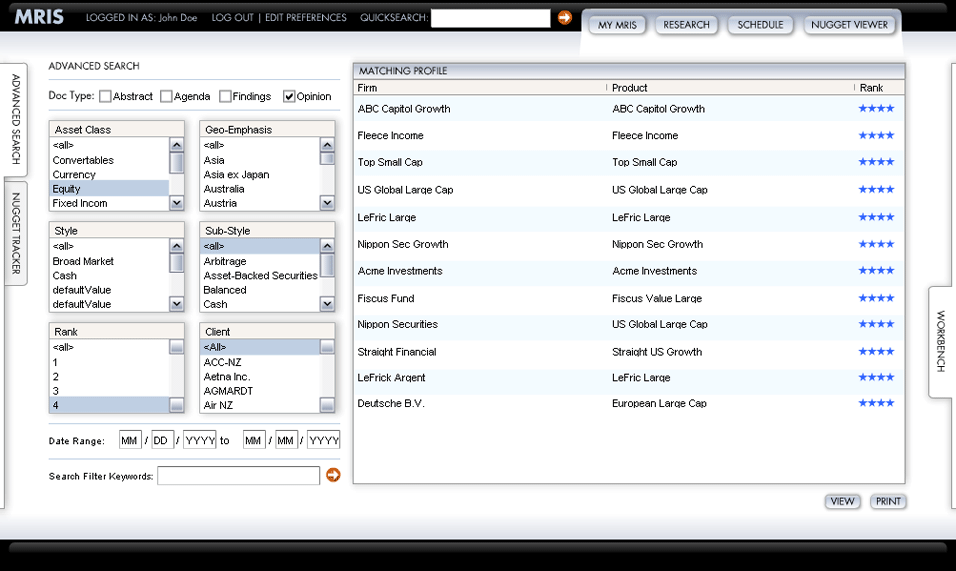Click the start date DD field
This screenshot has height=571, width=956.
(162, 440)
